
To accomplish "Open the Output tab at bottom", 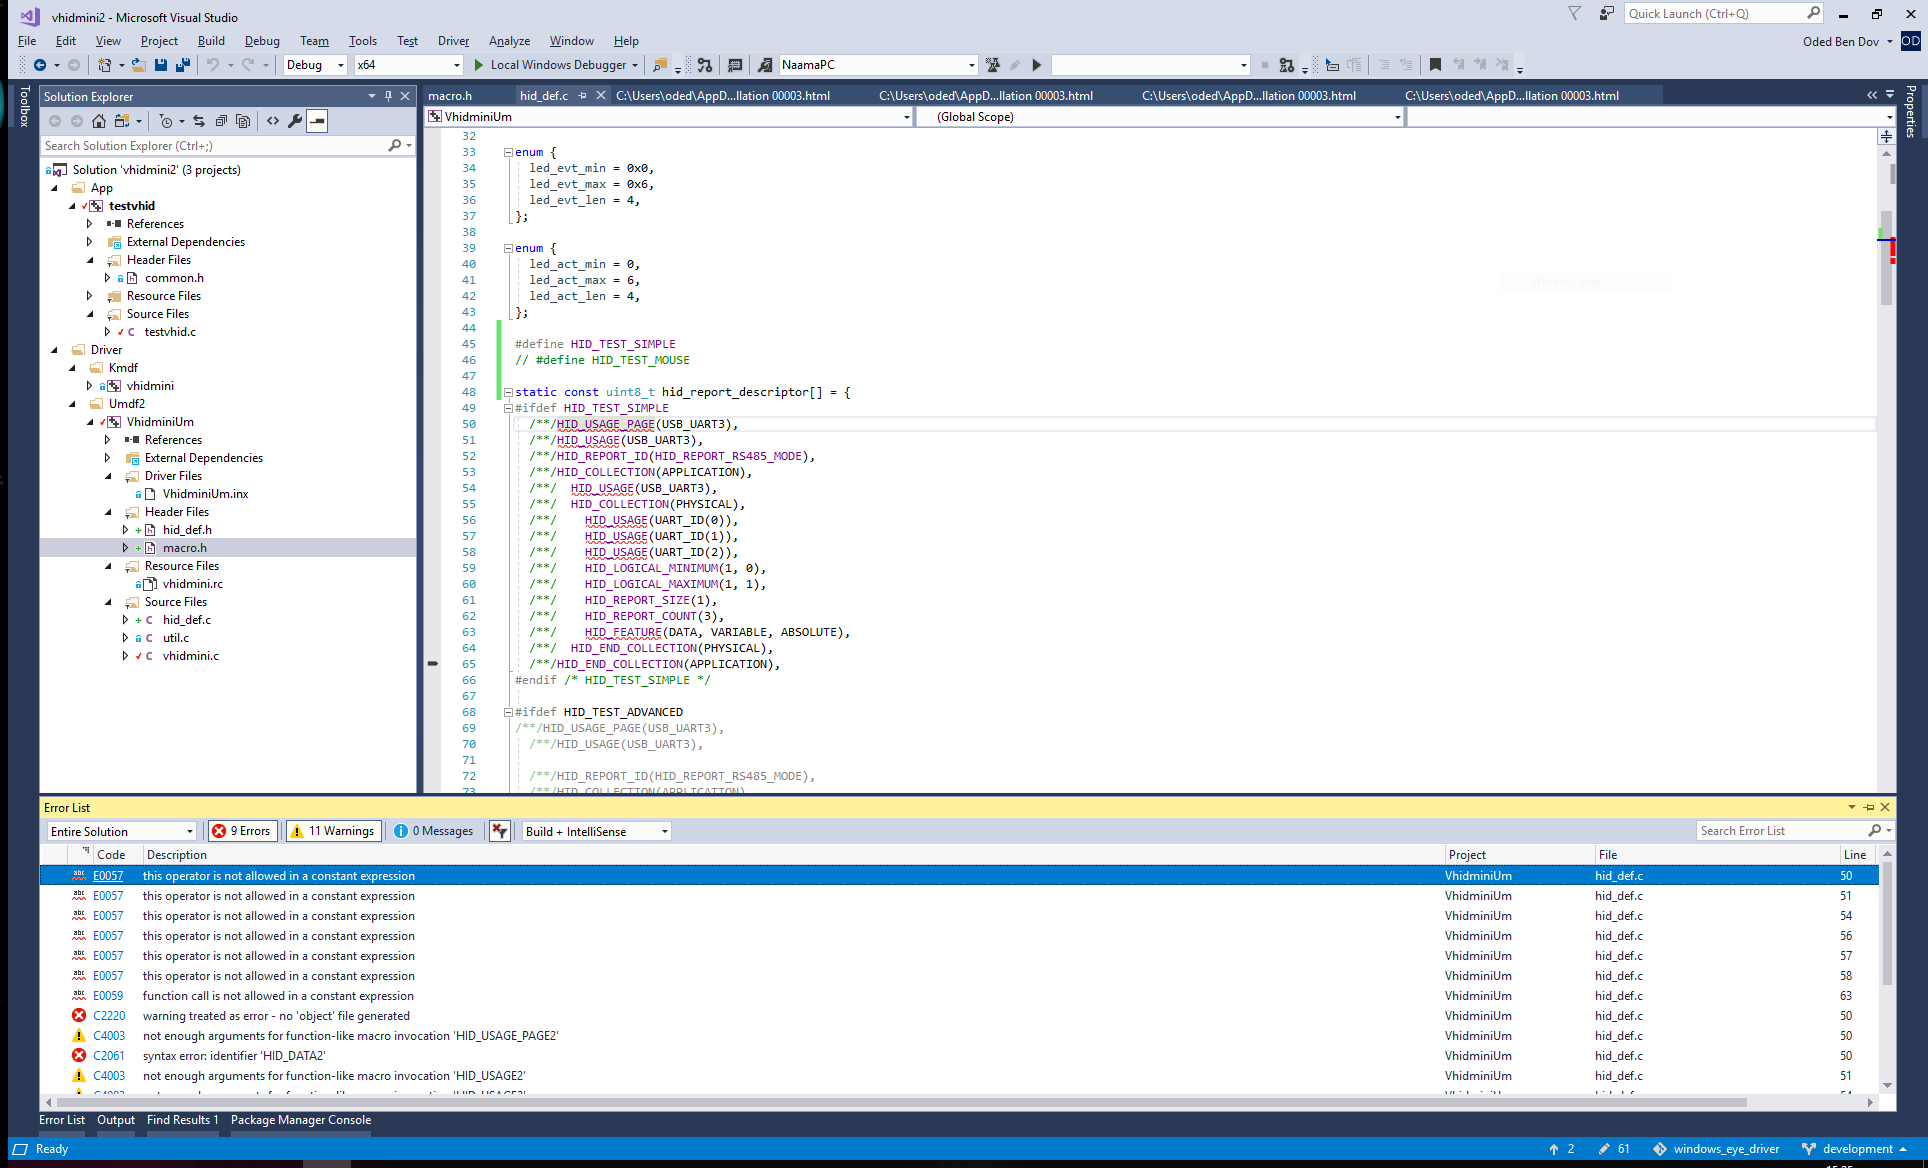I will [115, 1120].
